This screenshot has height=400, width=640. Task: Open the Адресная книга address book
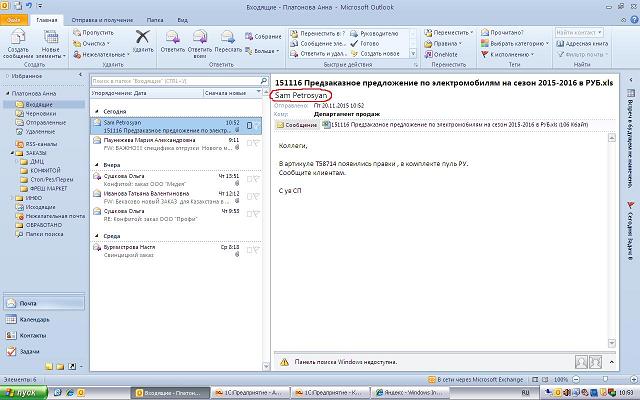[582, 43]
